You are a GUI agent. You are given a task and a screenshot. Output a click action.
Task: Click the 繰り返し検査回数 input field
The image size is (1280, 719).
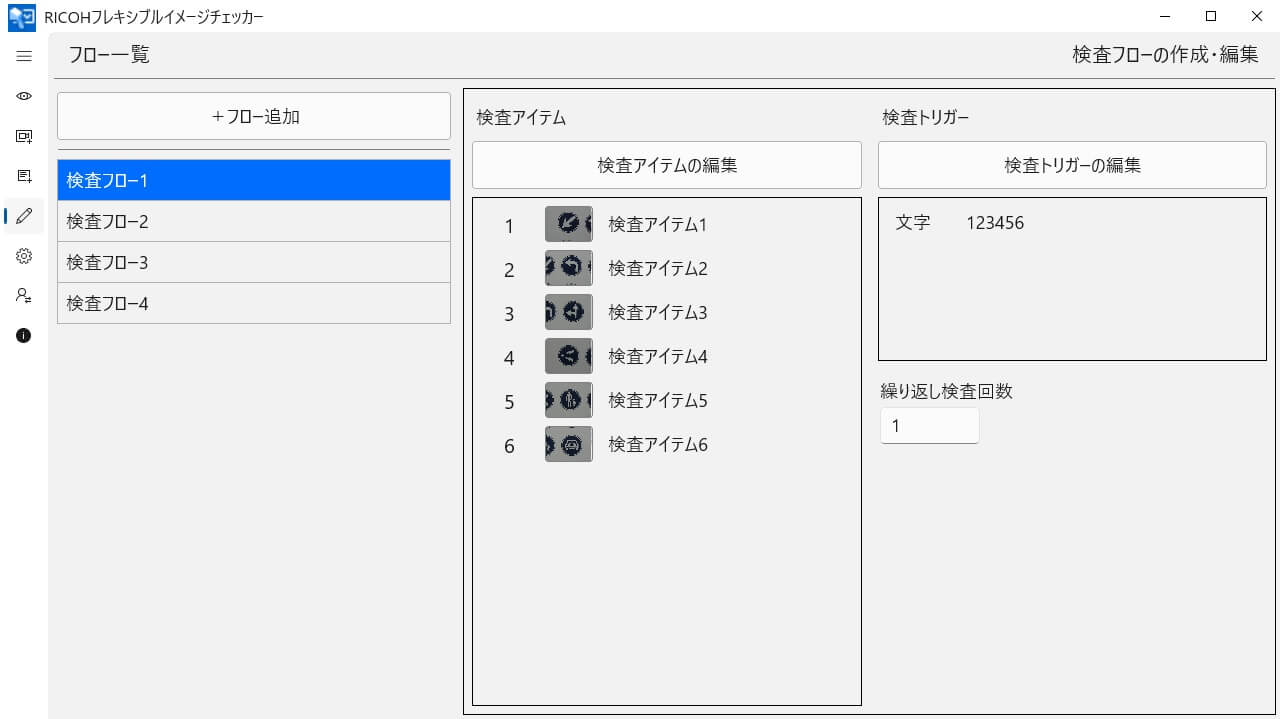click(929, 426)
